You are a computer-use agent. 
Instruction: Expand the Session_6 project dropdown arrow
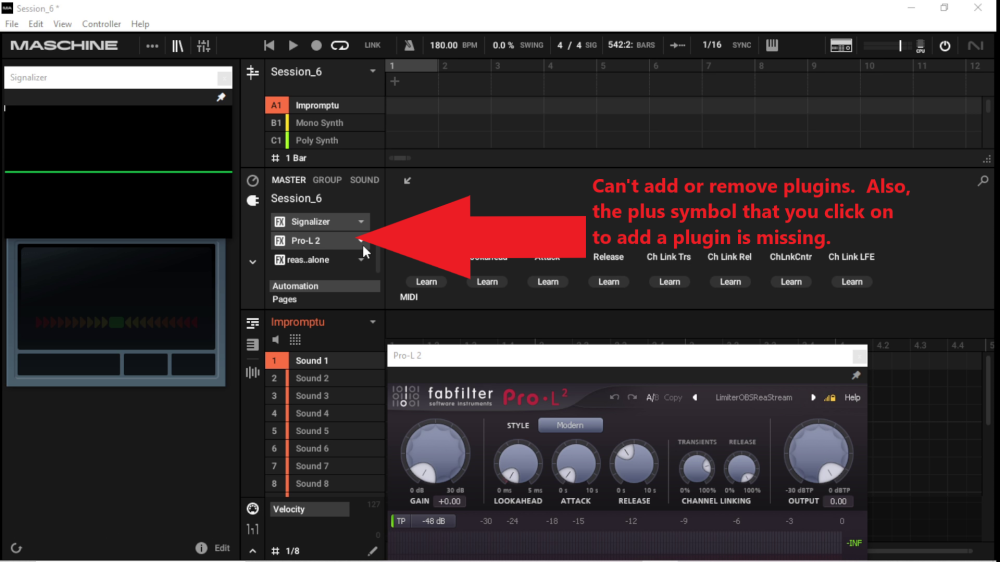tap(372, 71)
